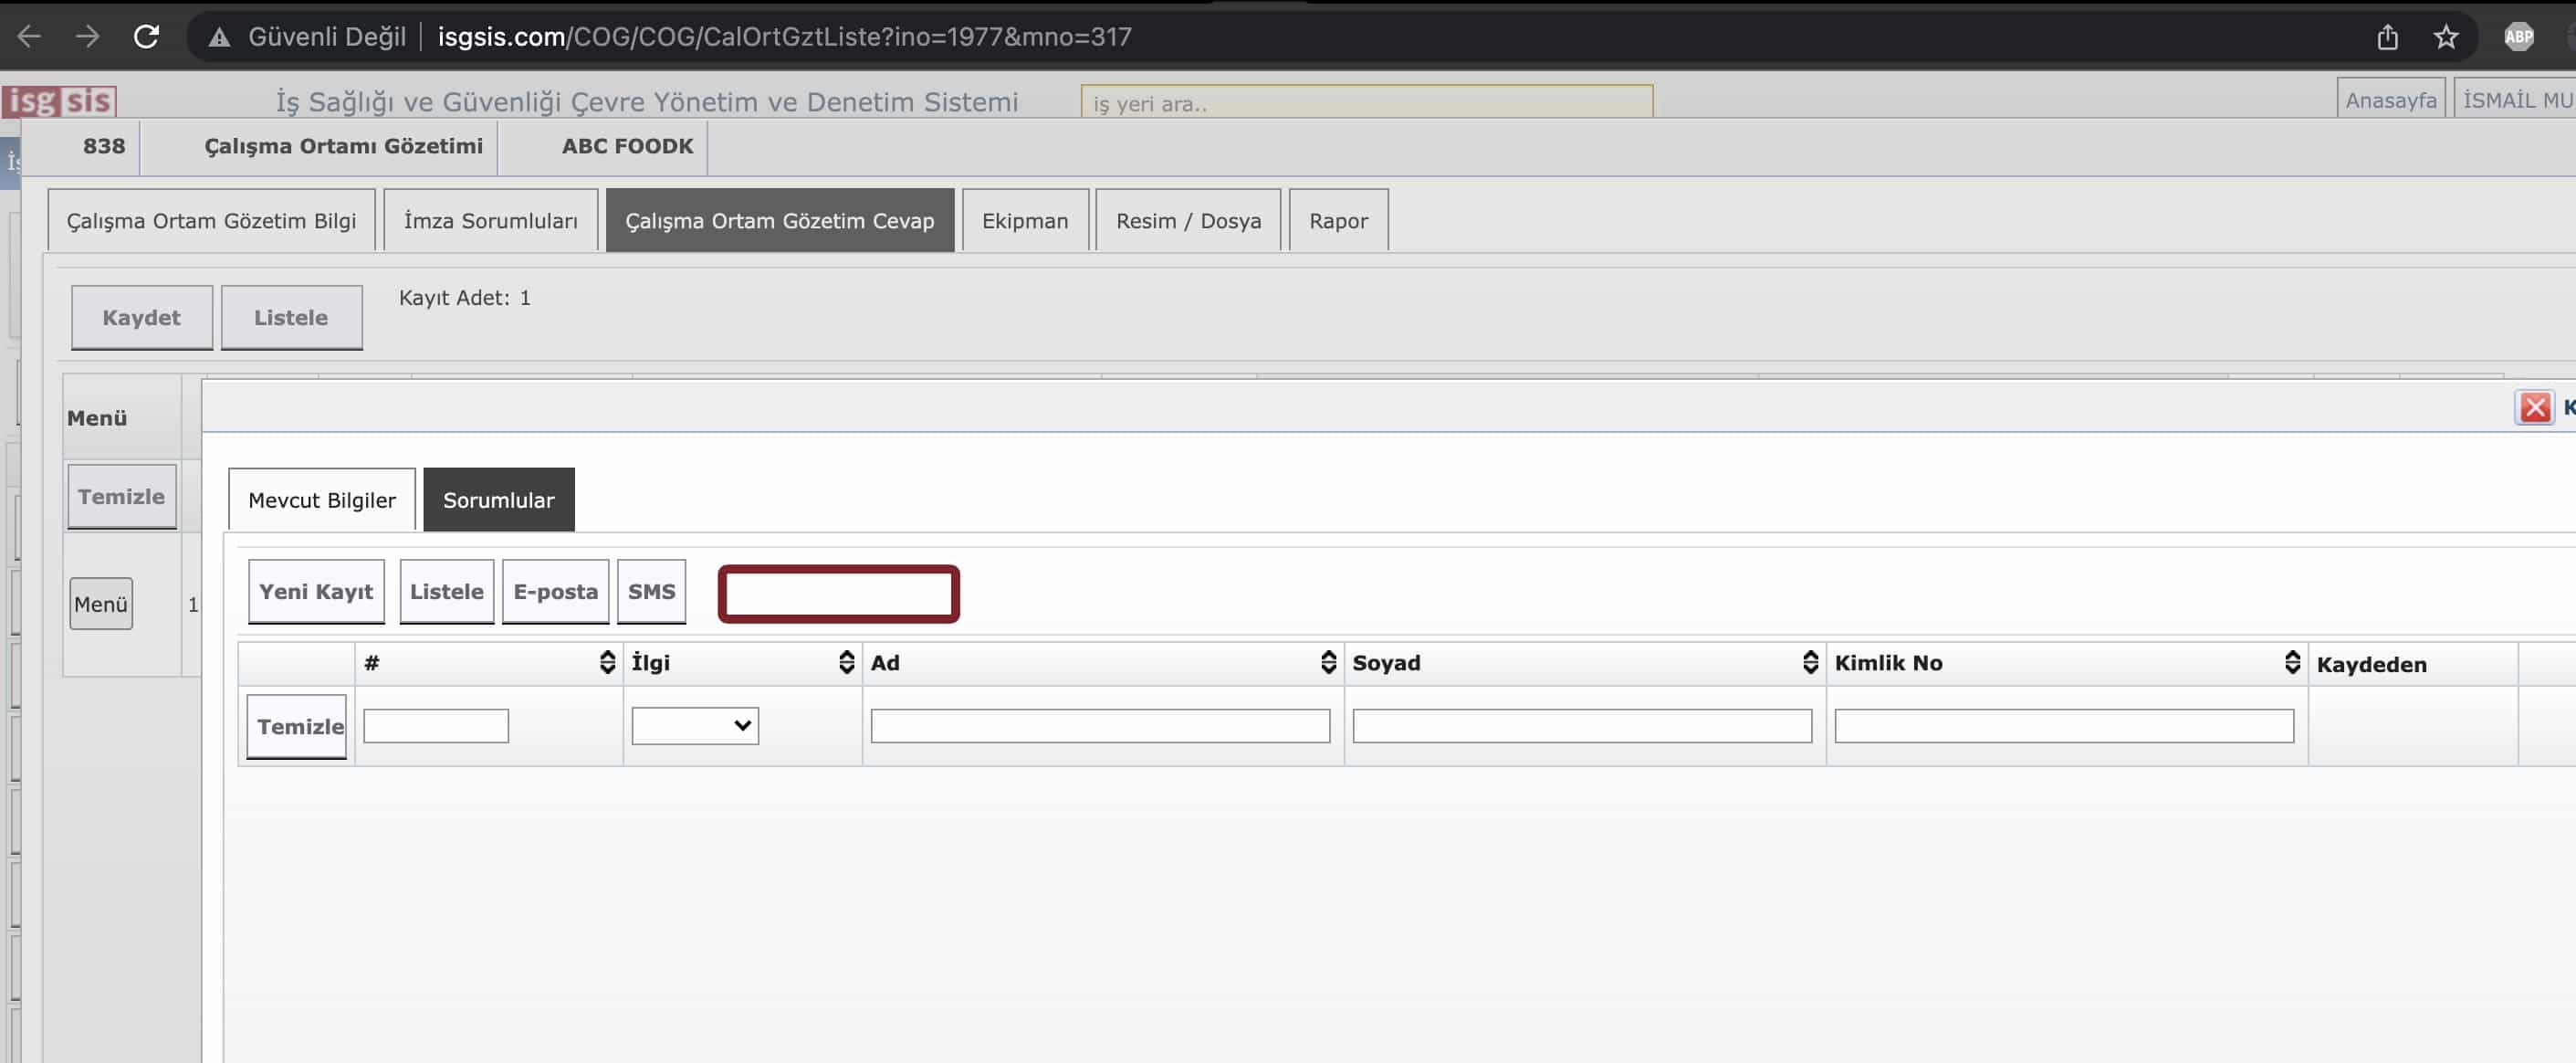This screenshot has width=2576, height=1063.
Task: Close the popup with red X icon
Action: click(2534, 407)
